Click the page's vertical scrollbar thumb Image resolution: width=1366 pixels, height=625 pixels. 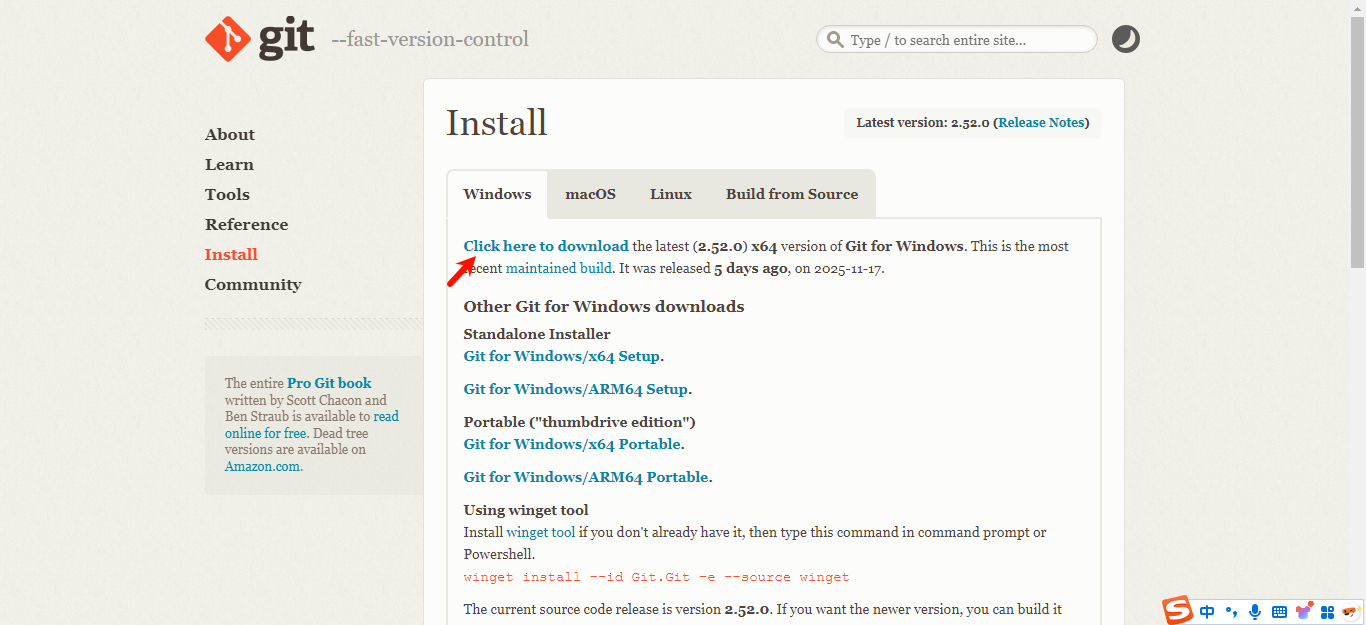coord(1357,140)
